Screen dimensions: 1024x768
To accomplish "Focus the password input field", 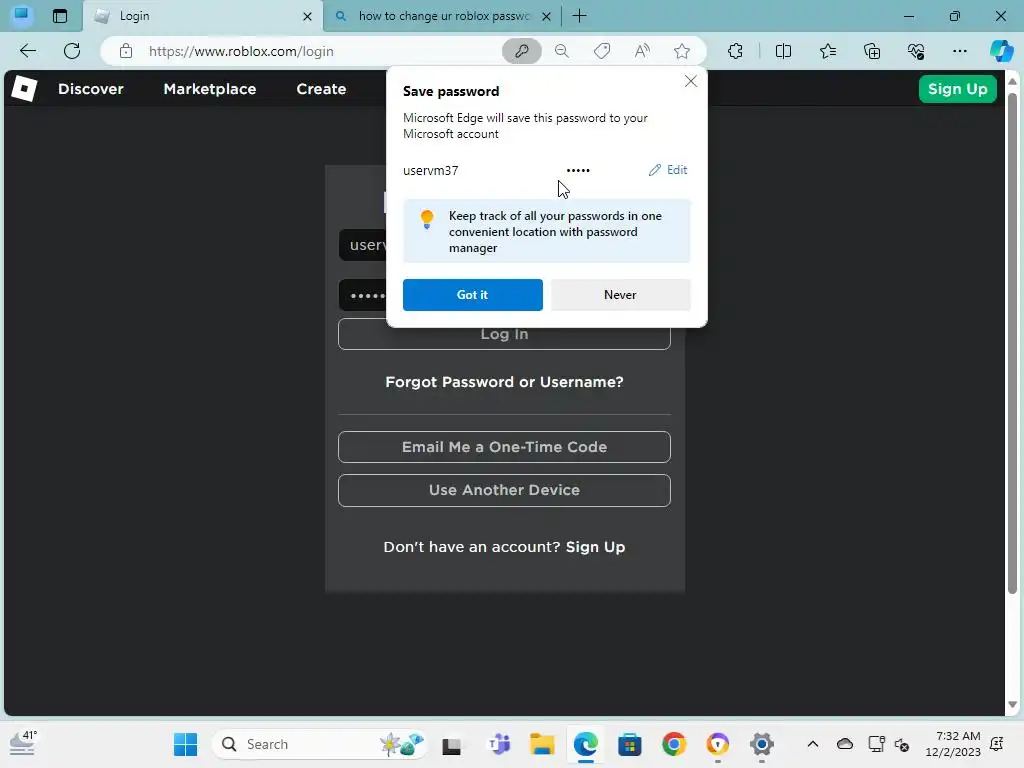I will click(362, 295).
